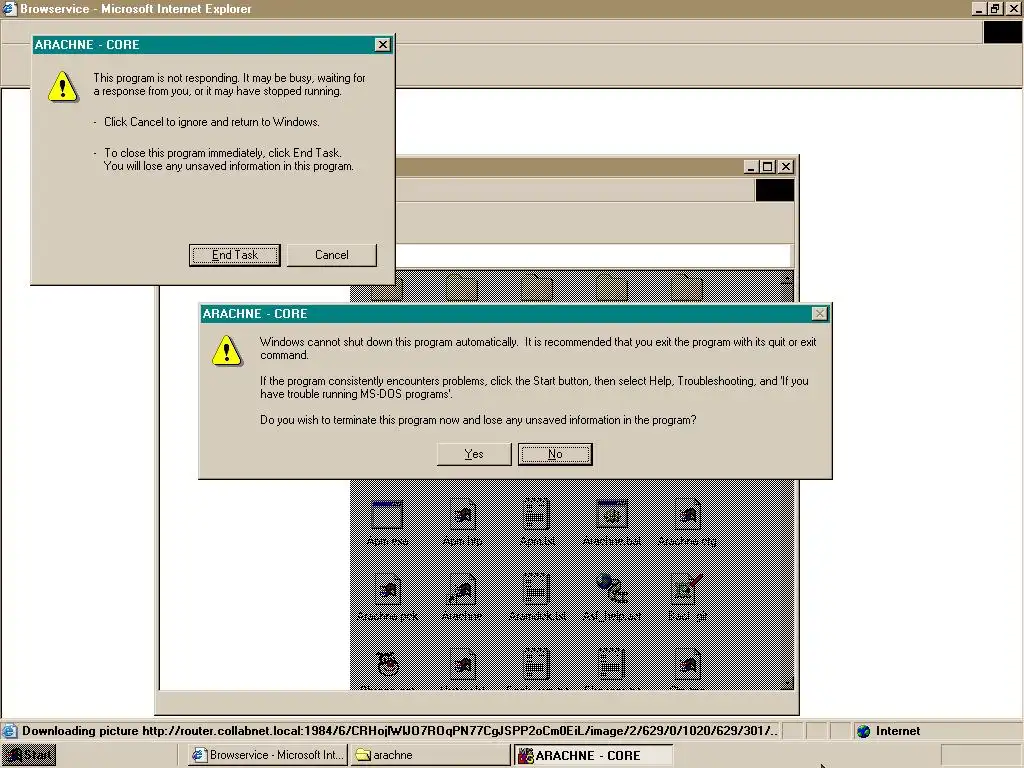
Task: Select the Arachne.cfg file icon
Action: 687,515
